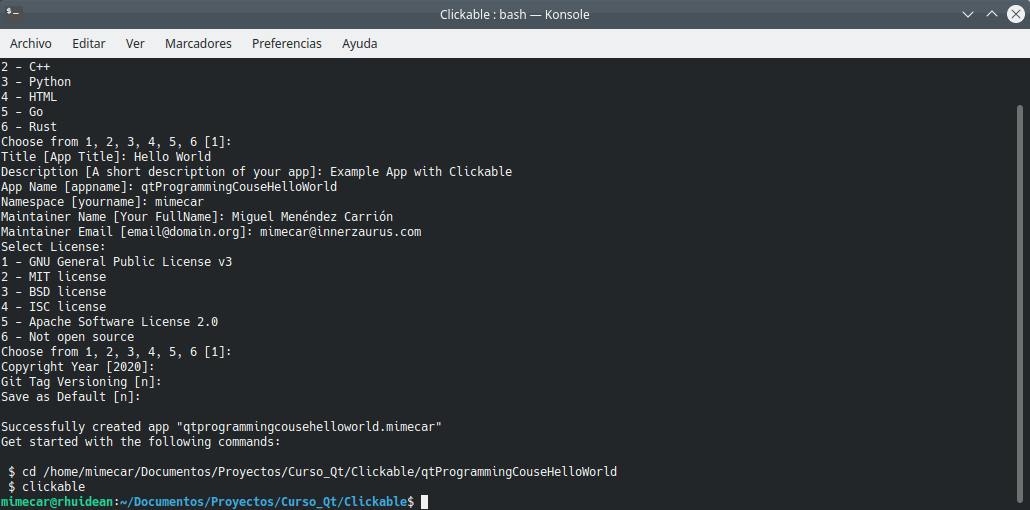Minimize the Konsole window with down chevron
This screenshot has width=1030, height=510.
tap(968, 14)
